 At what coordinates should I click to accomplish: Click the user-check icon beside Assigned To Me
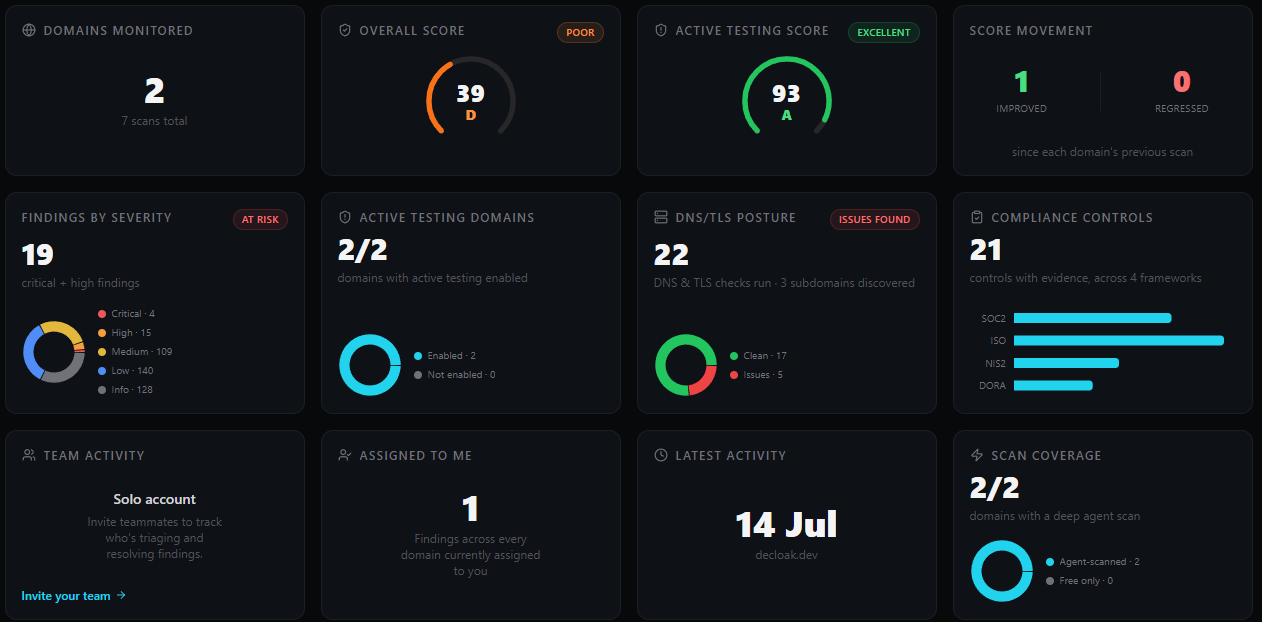click(x=345, y=455)
